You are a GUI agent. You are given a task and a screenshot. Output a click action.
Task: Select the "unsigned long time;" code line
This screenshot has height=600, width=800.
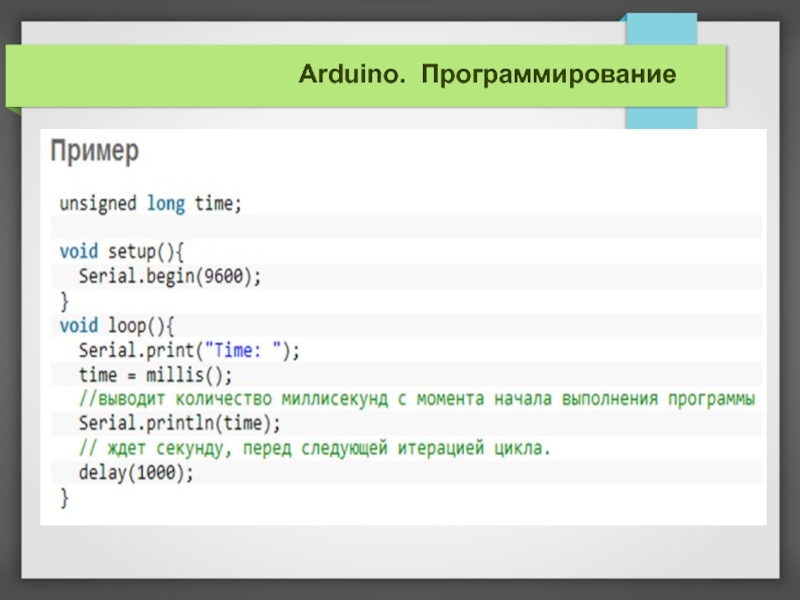tap(150, 203)
